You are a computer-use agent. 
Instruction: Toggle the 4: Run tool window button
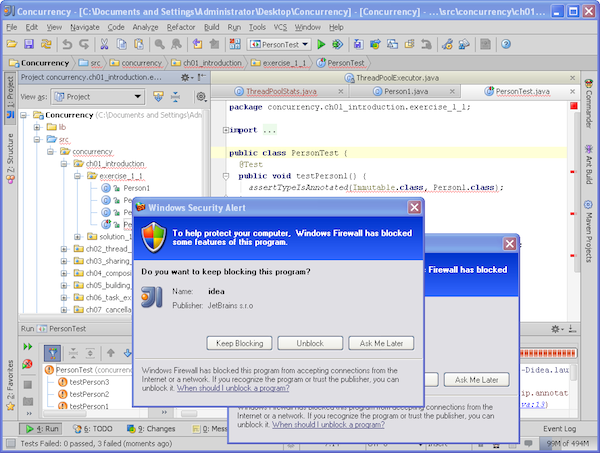click(x=41, y=429)
